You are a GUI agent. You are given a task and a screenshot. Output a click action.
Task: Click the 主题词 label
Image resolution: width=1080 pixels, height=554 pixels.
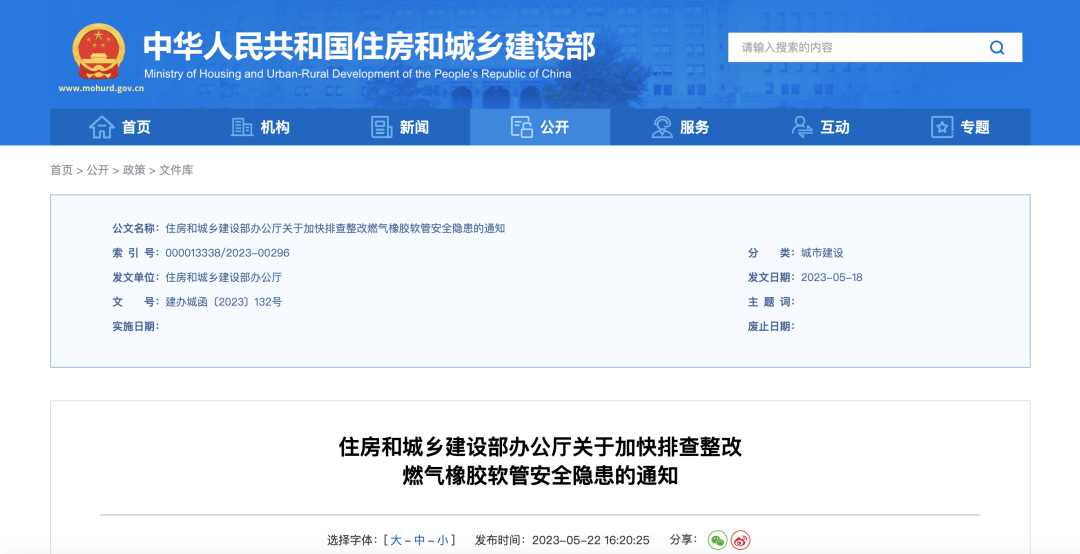click(771, 302)
